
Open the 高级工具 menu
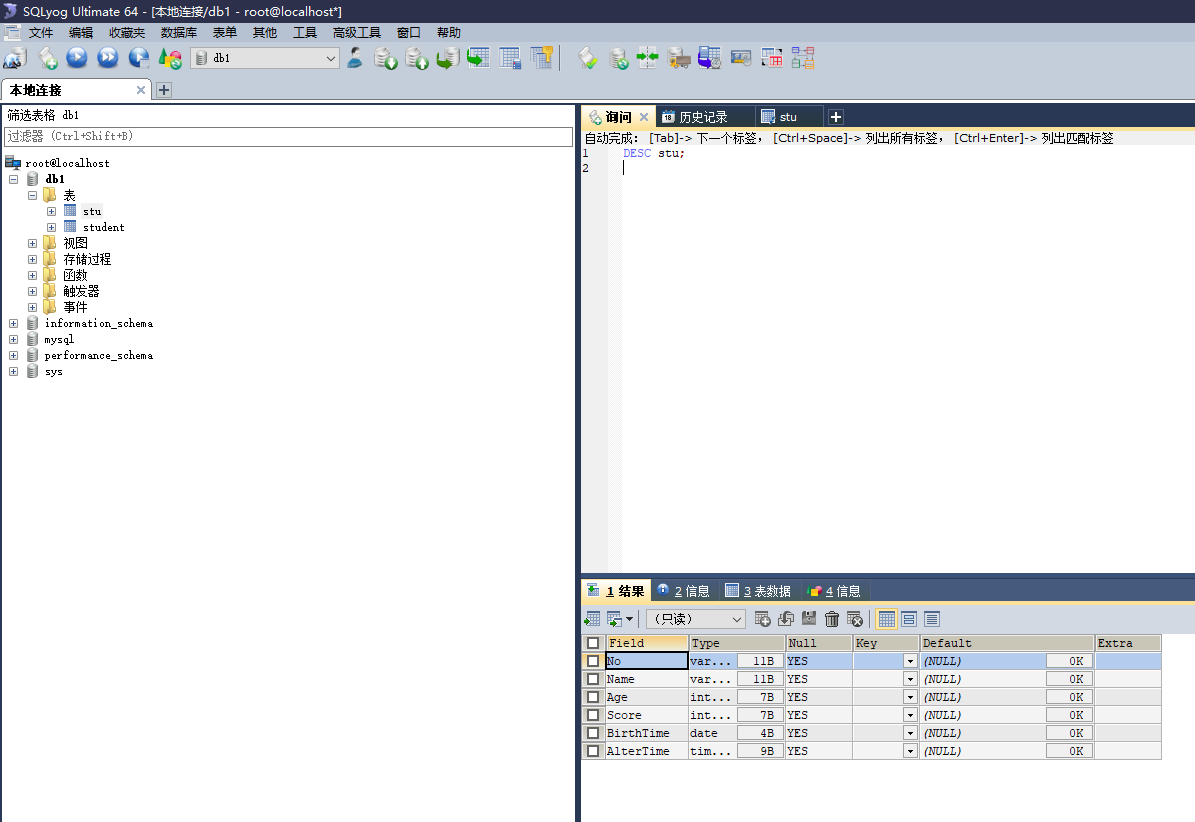(356, 33)
